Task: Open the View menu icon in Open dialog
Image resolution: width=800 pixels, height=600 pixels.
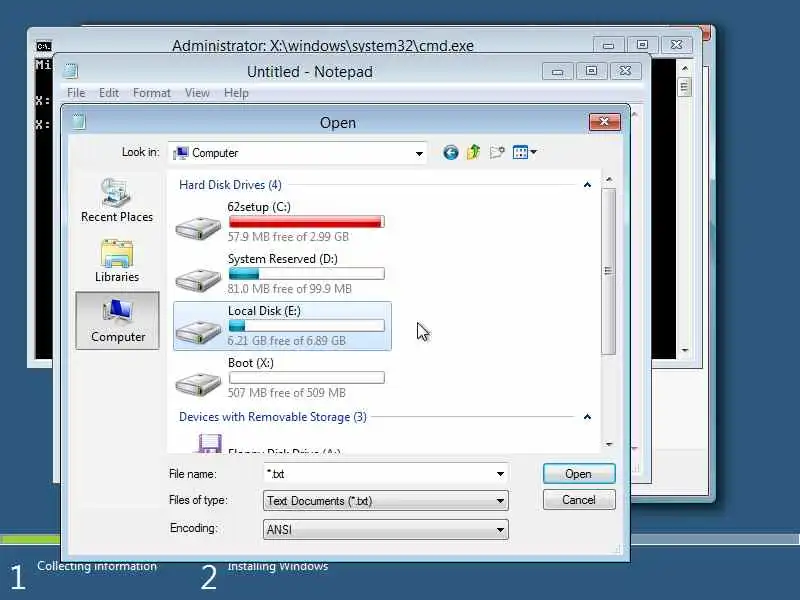Action: point(520,152)
